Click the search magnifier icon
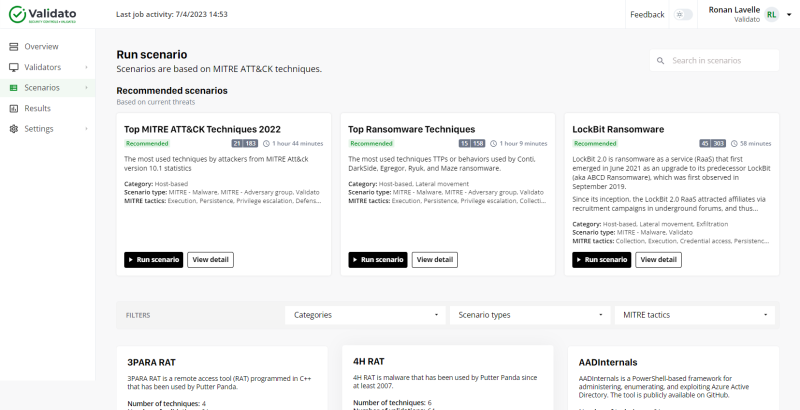 (x=661, y=61)
